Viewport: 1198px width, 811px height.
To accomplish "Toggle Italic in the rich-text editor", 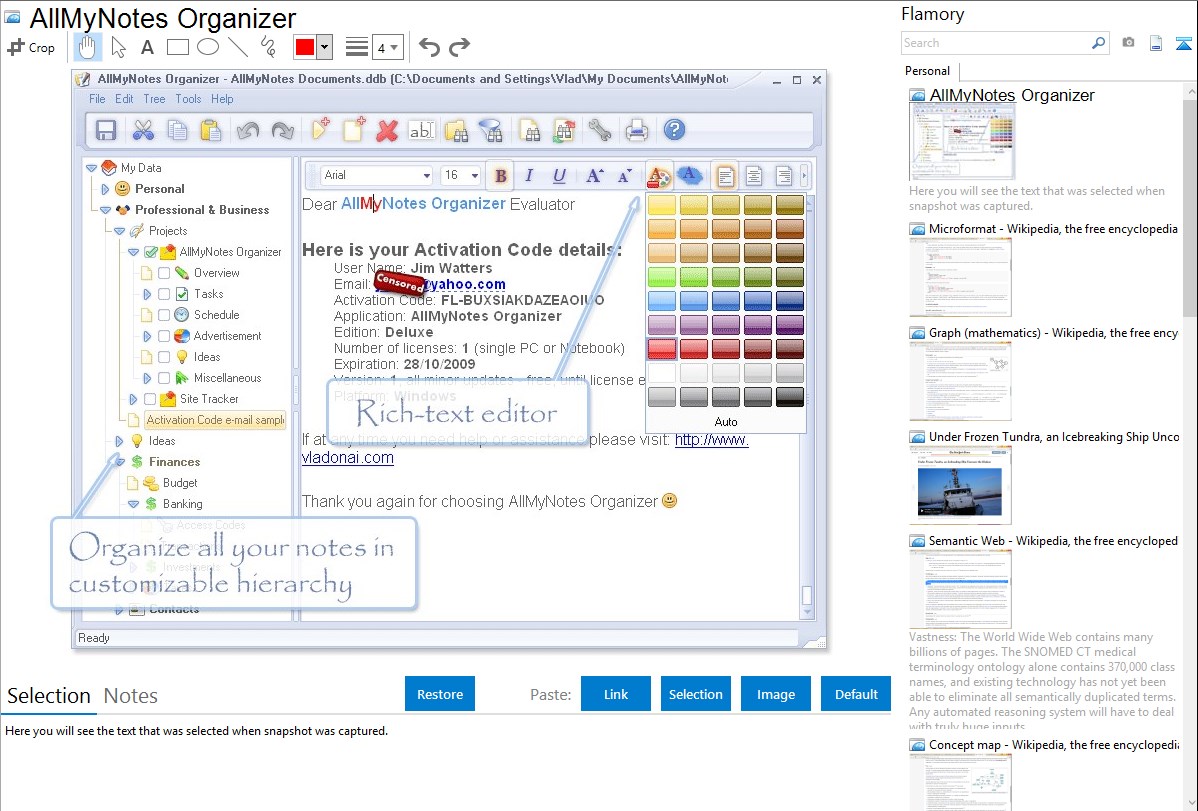I will coord(529,176).
